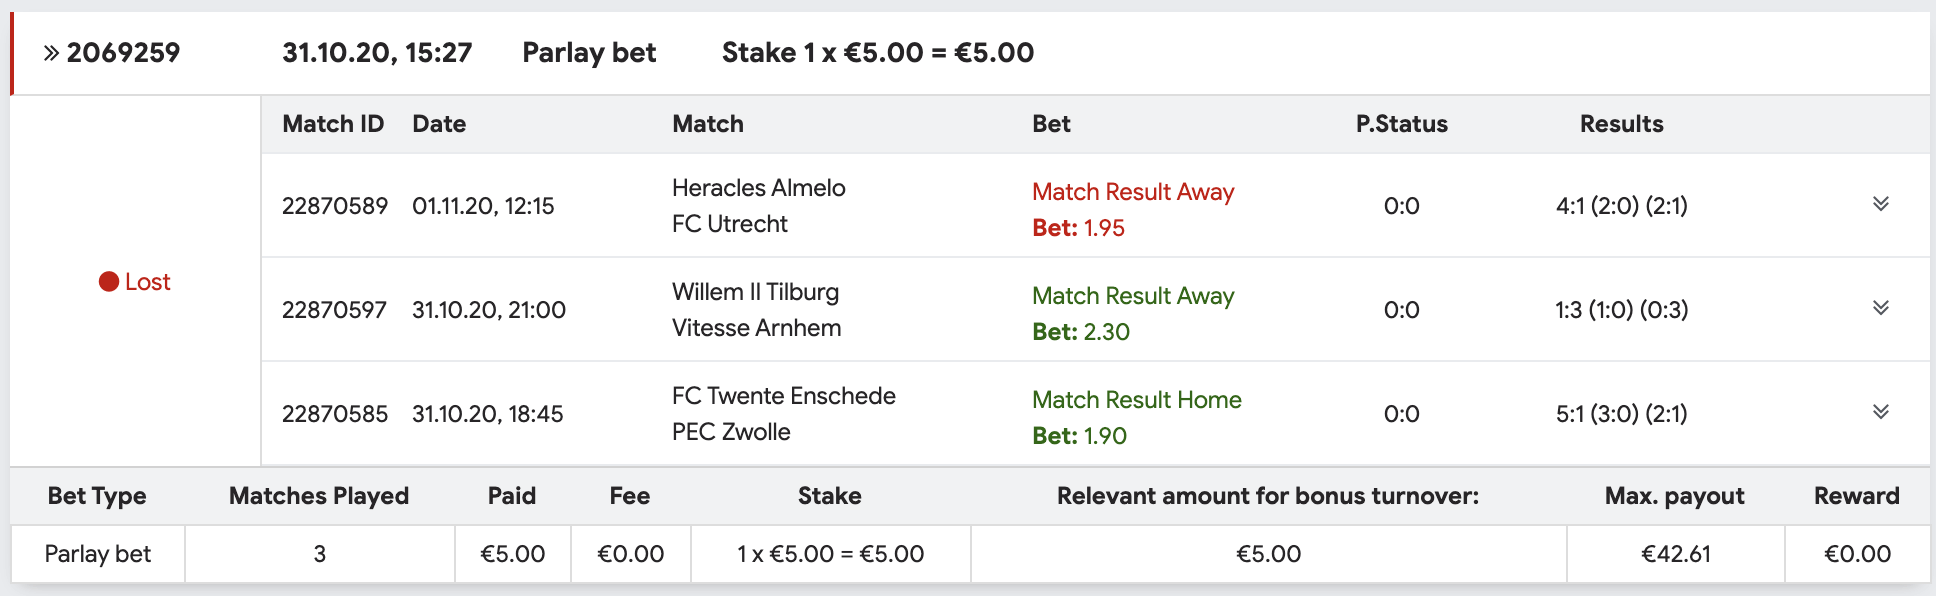Image resolution: width=1936 pixels, height=596 pixels.
Task: Click the Lost status label
Action: (x=148, y=282)
